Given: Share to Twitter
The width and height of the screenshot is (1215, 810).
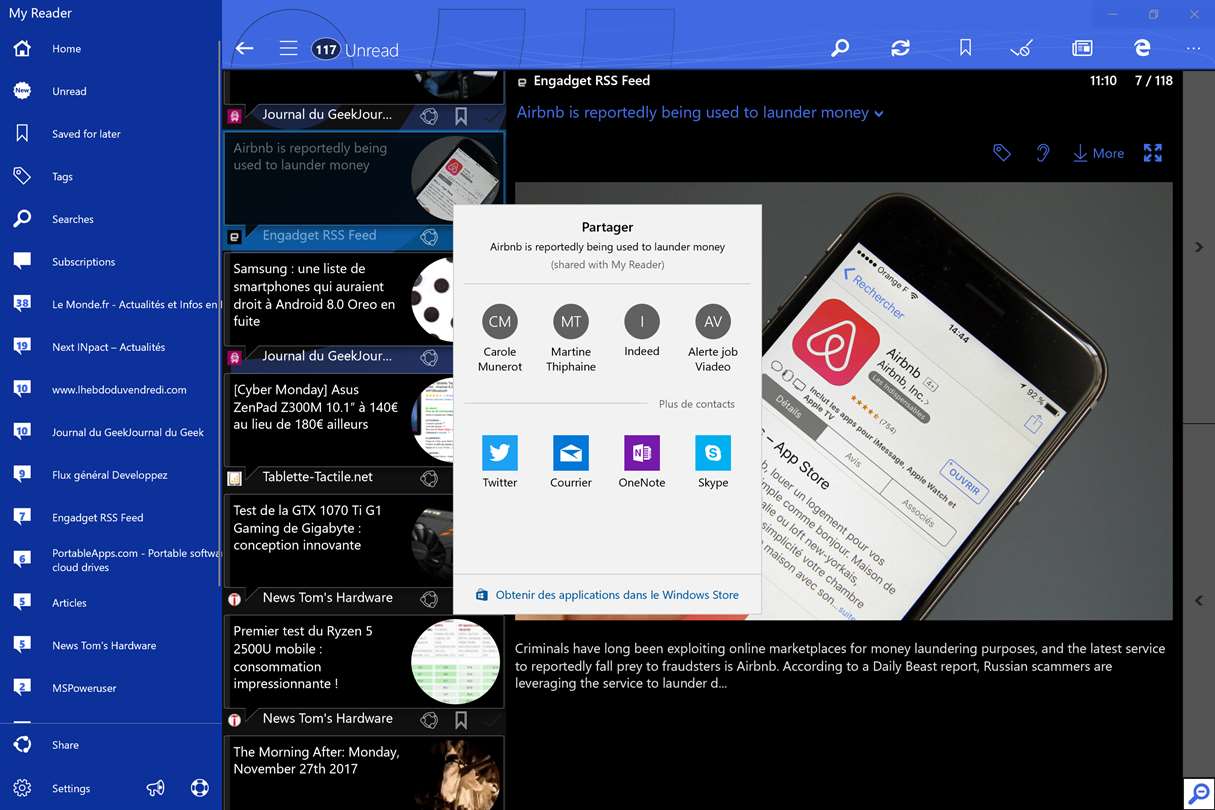Looking at the screenshot, I should 500,462.
